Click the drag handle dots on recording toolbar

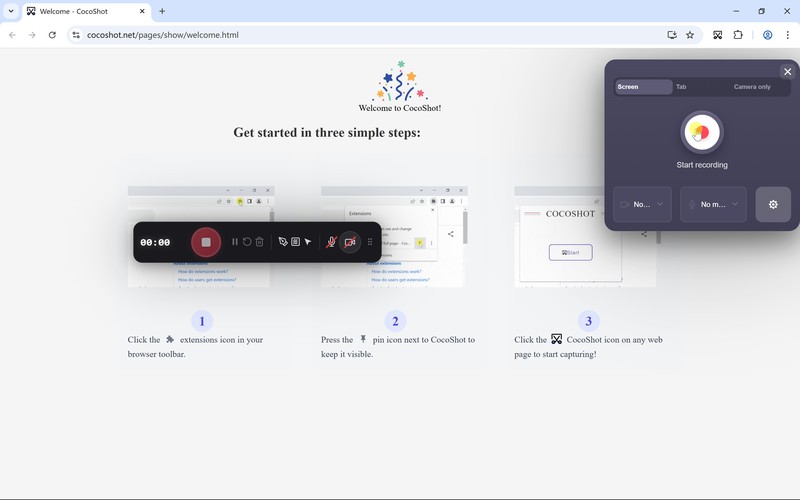371,242
